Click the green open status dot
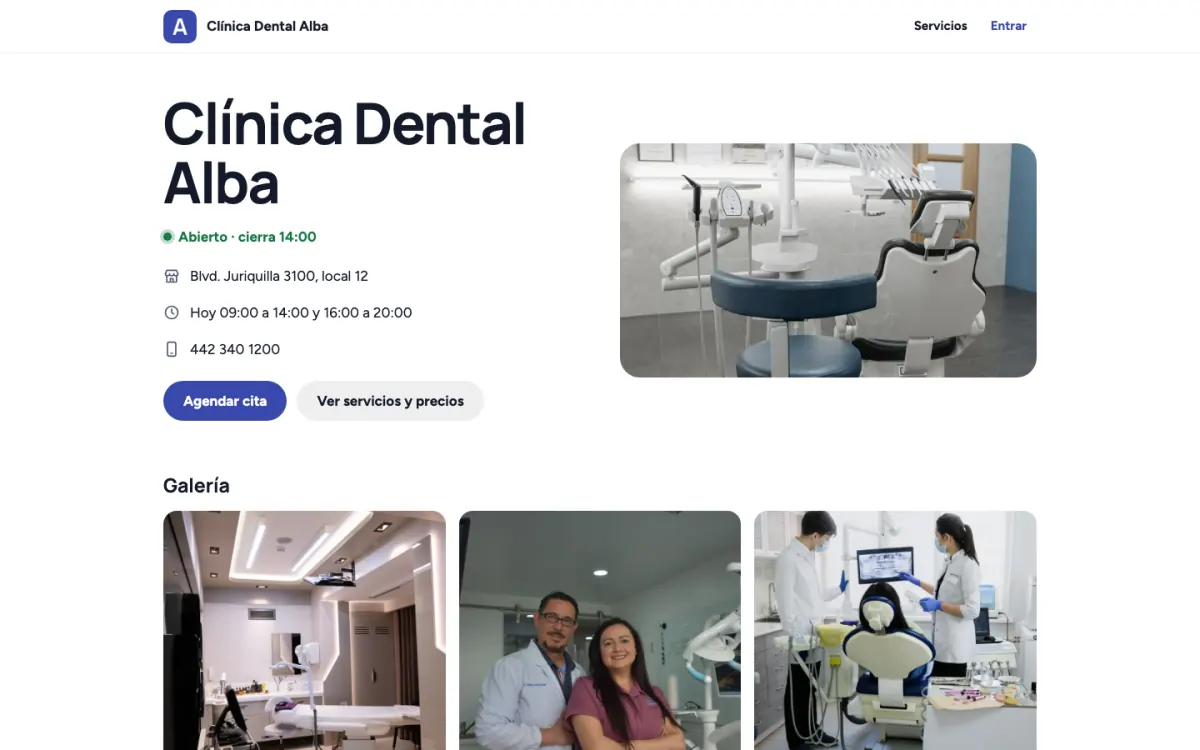Screen dimensions: 1200x750 [168, 237]
